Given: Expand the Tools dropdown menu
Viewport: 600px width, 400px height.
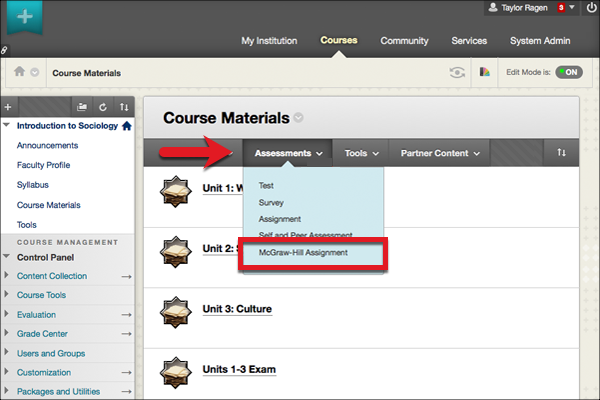Looking at the screenshot, I should click(361, 154).
